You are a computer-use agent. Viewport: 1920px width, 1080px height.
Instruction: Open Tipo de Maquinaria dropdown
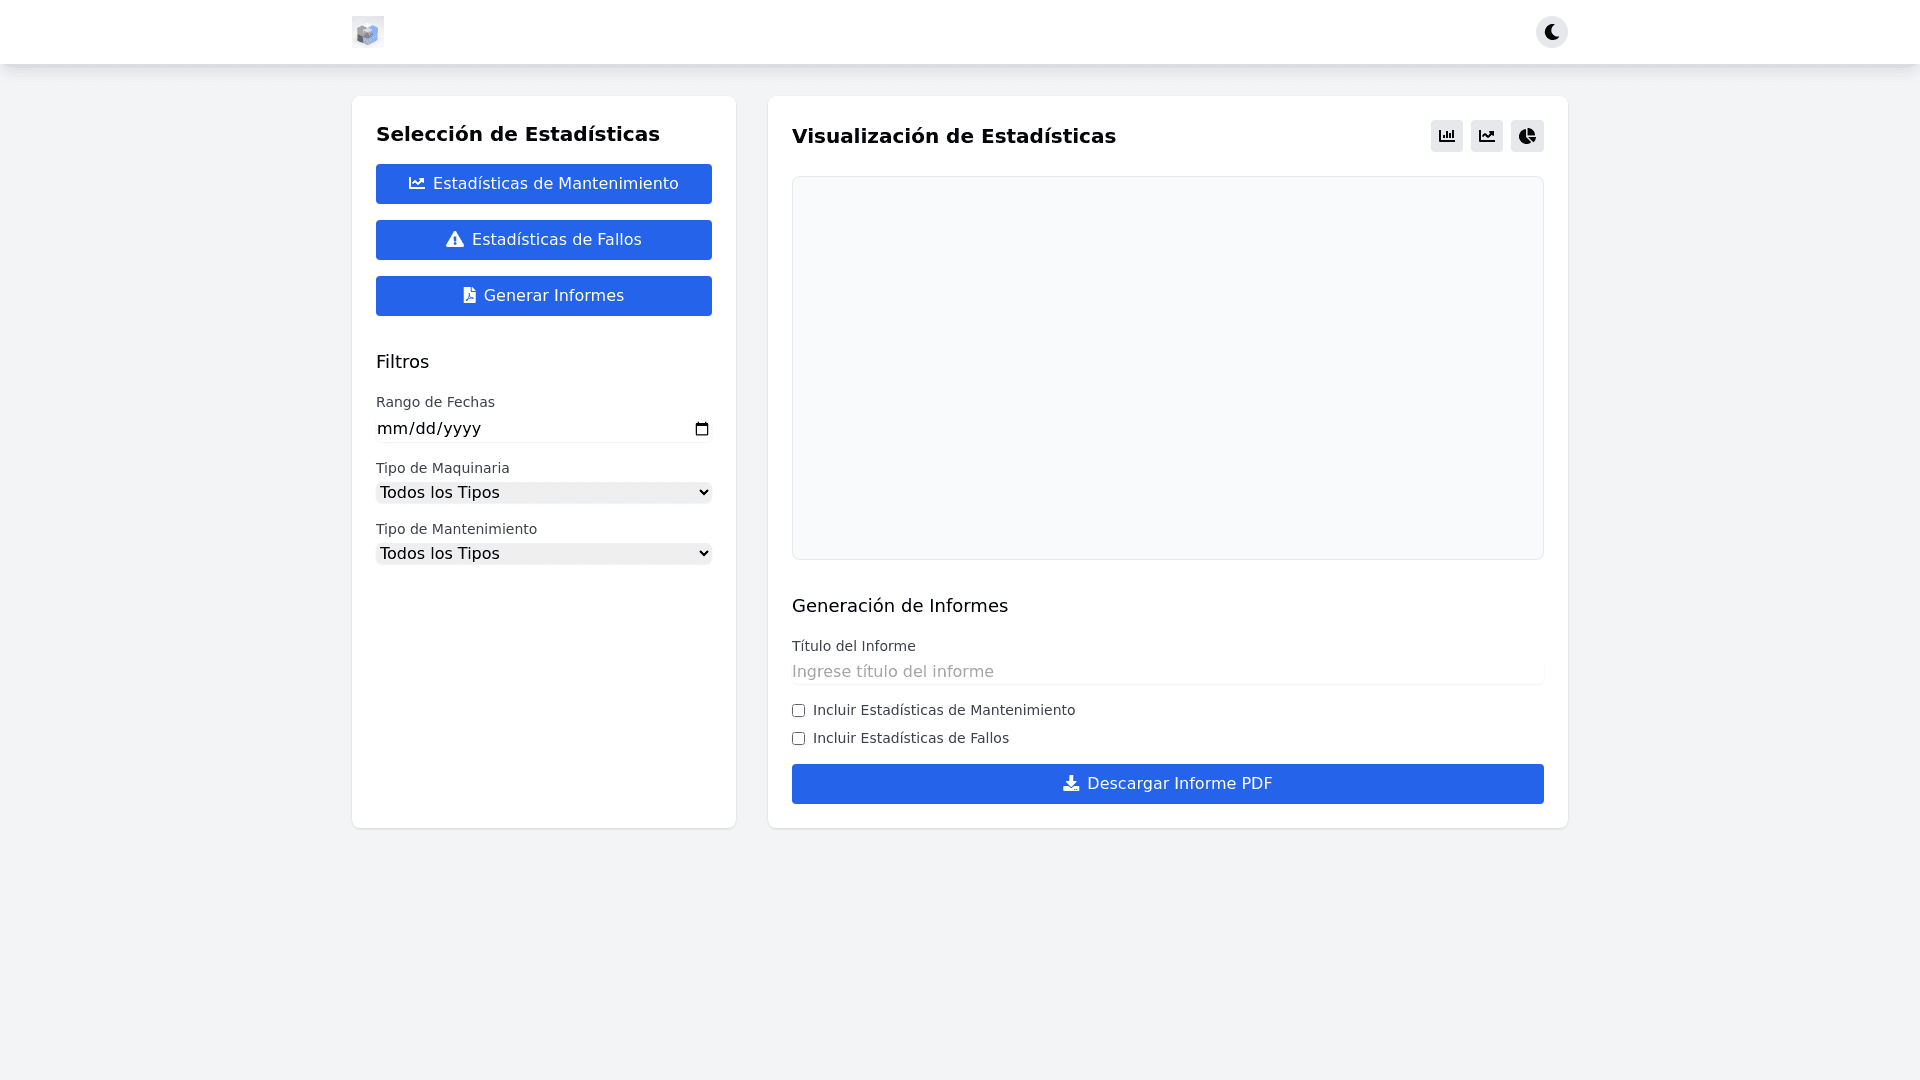[543, 493]
